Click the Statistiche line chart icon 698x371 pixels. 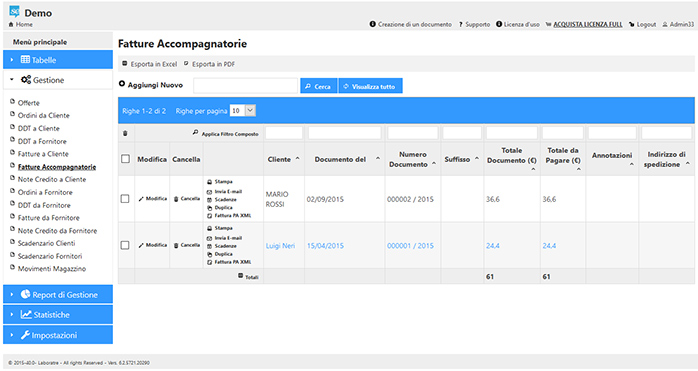click(26, 314)
